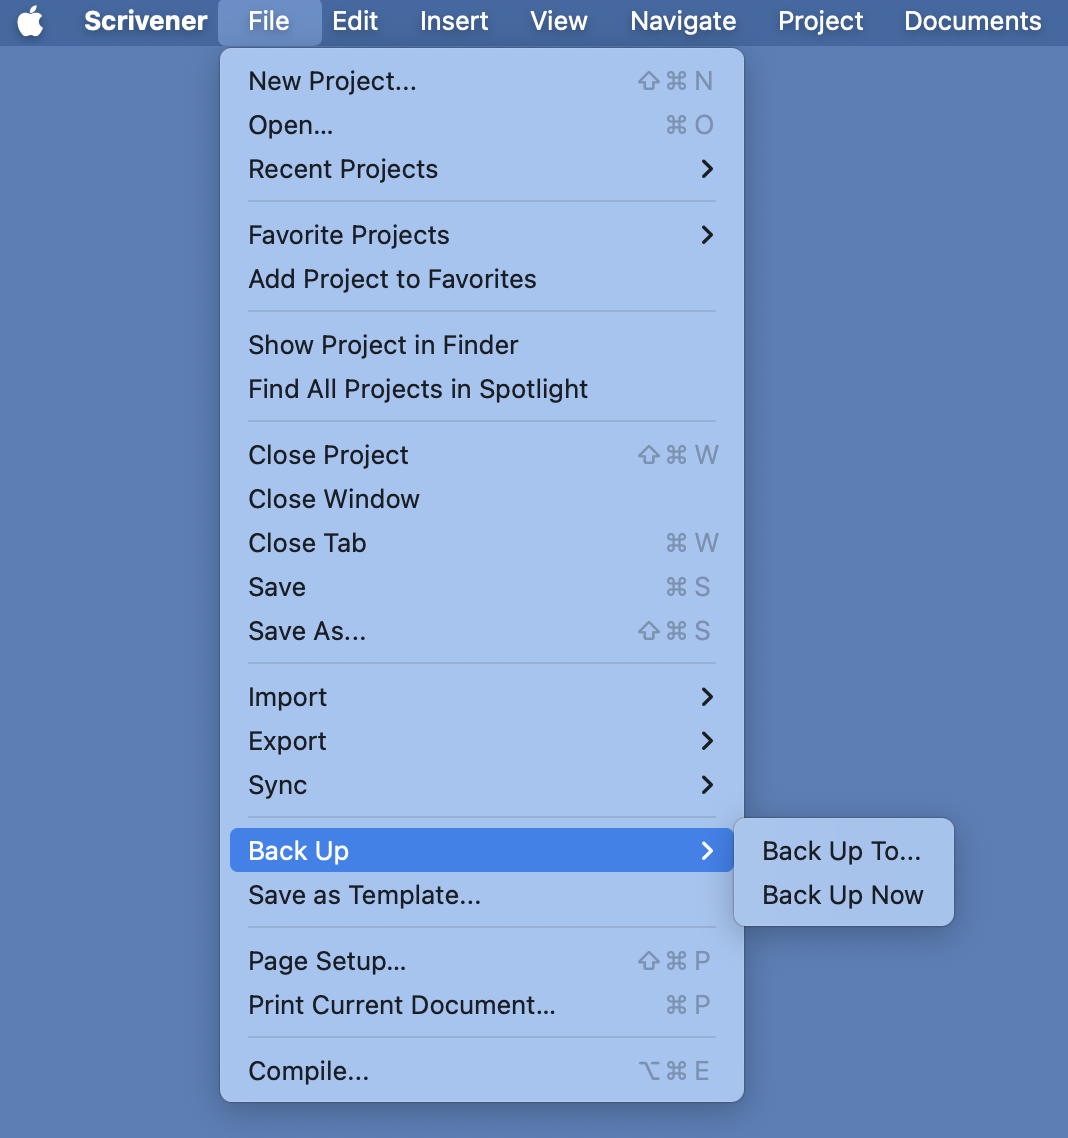Expand the Favorite Projects submenu
This screenshot has height=1138, width=1068.
[482, 235]
